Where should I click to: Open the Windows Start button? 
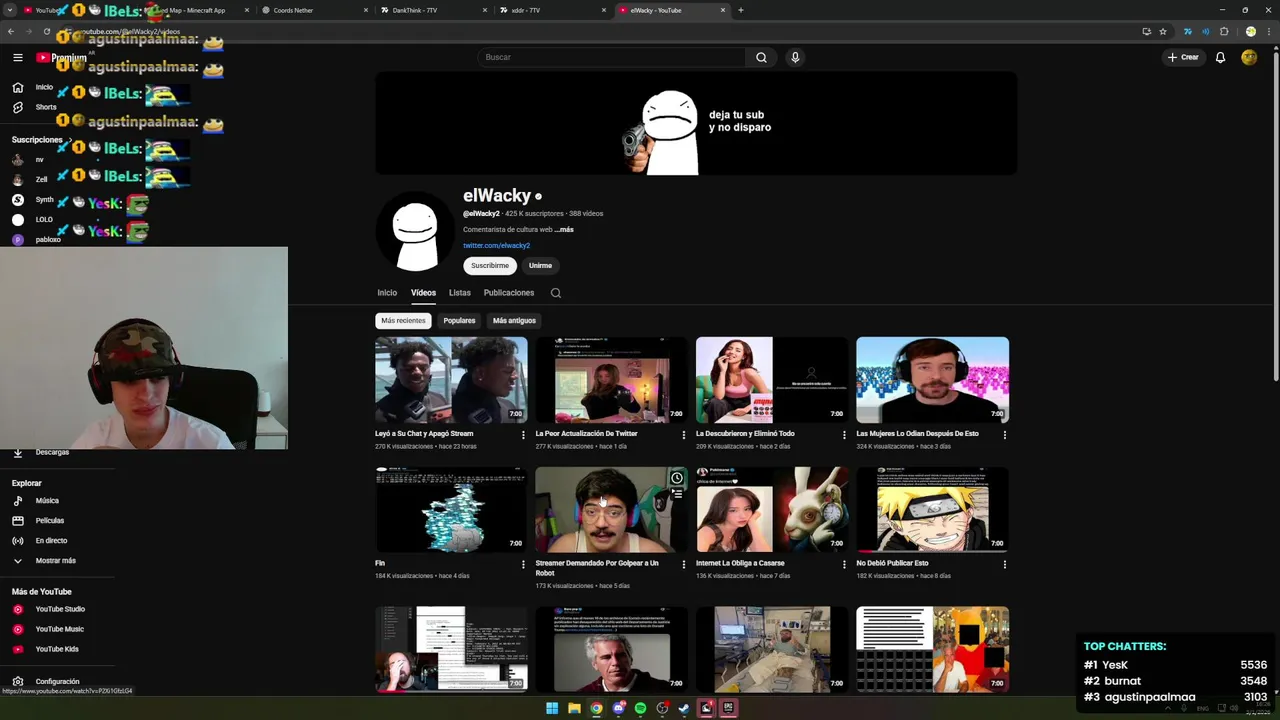point(551,708)
